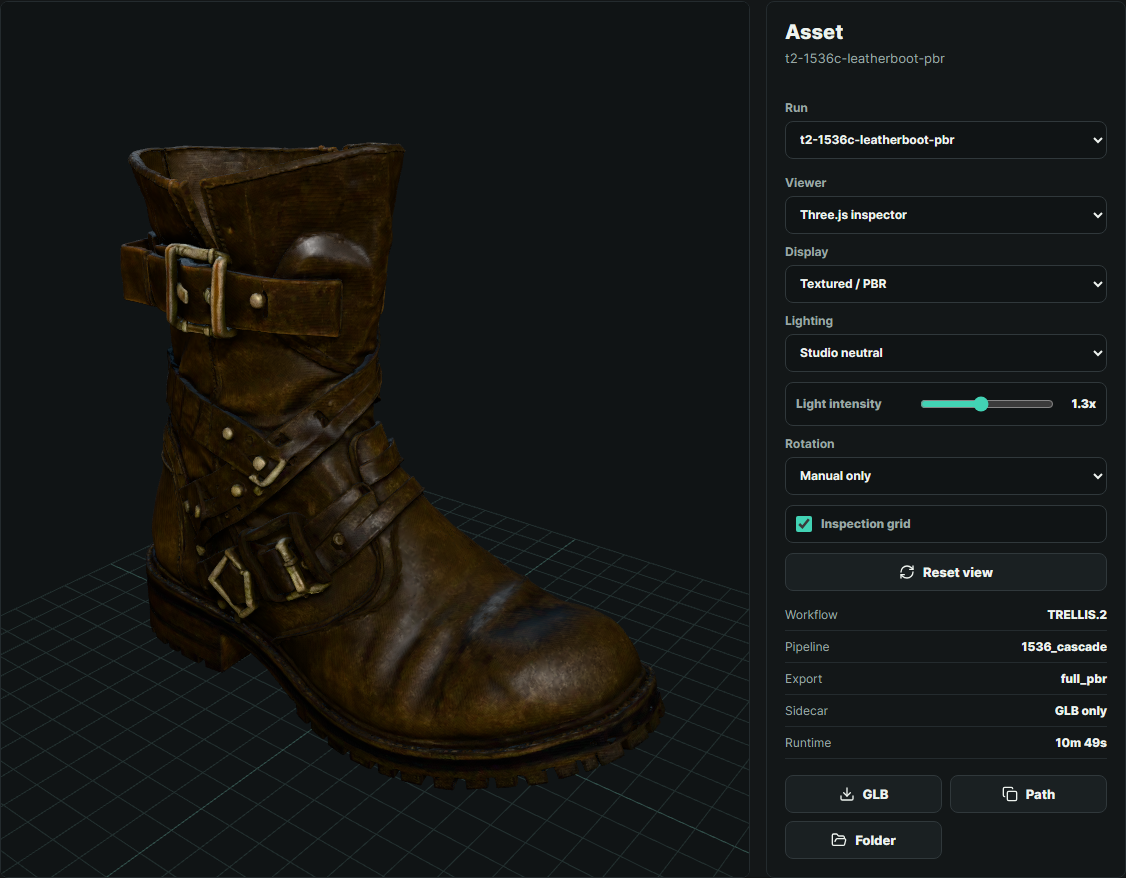This screenshot has width=1126, height=878.
Task: Click the Reset view button
Action: tap(945, 572)
